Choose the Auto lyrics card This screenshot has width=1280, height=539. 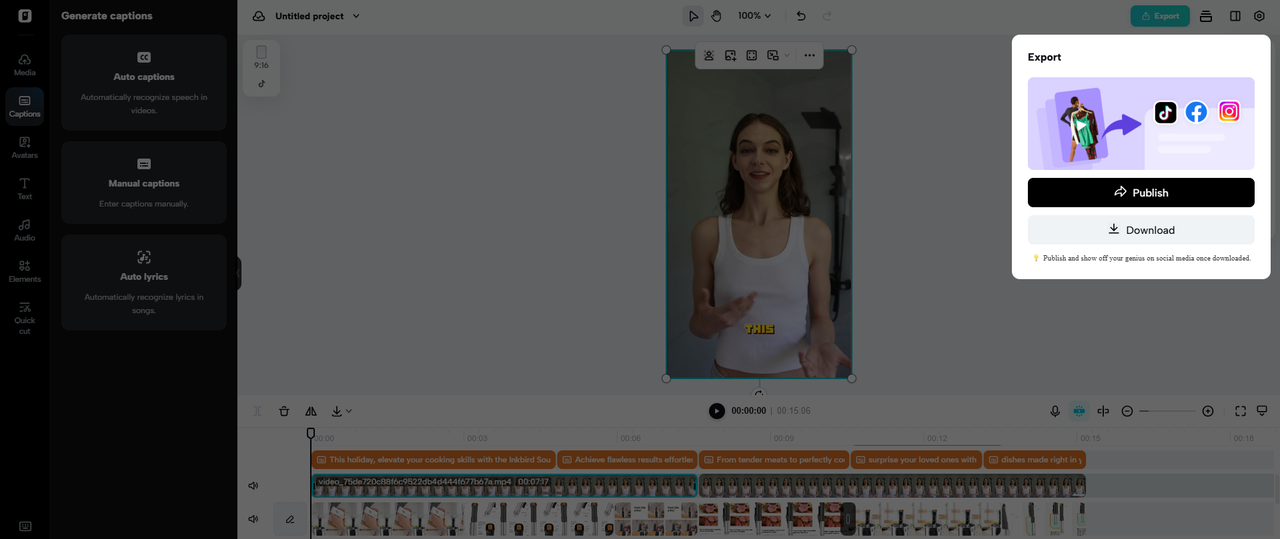point(144,282)
